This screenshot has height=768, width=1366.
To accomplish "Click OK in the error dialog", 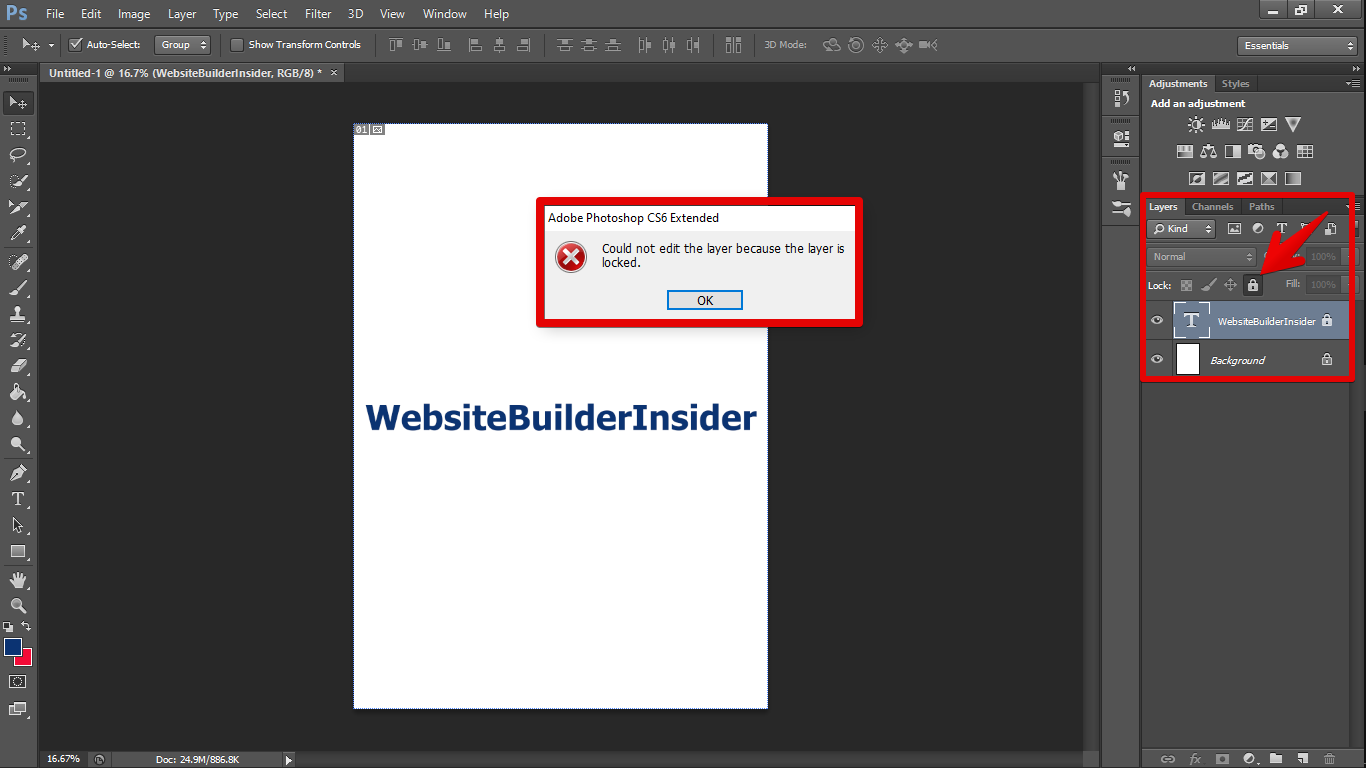I will click(x=705, y=301).
